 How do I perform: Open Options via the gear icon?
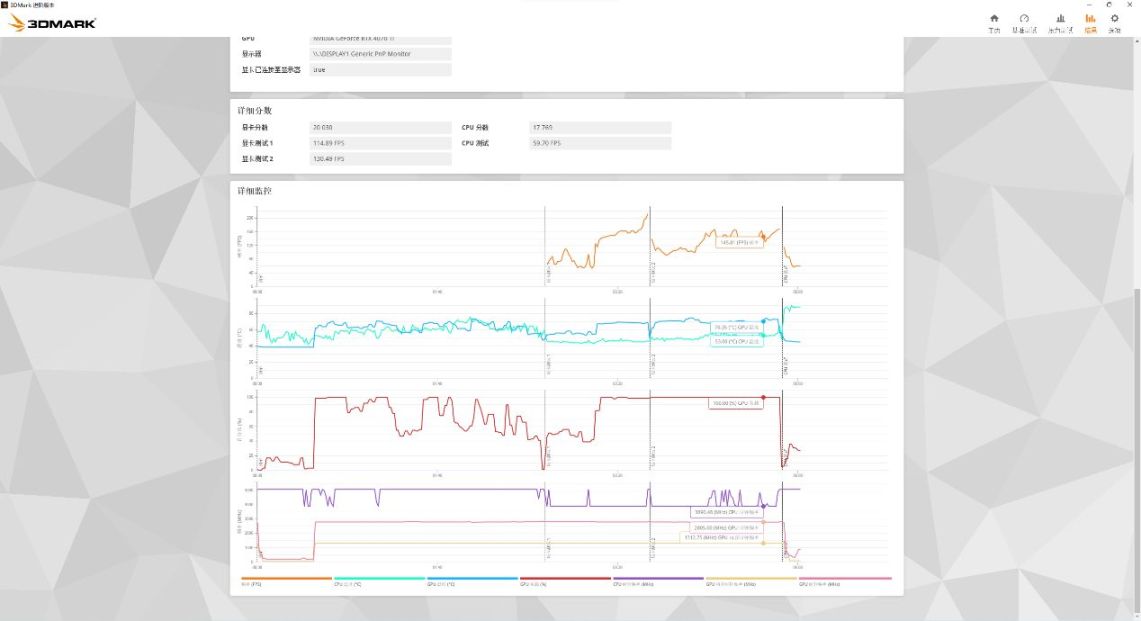1114,23
